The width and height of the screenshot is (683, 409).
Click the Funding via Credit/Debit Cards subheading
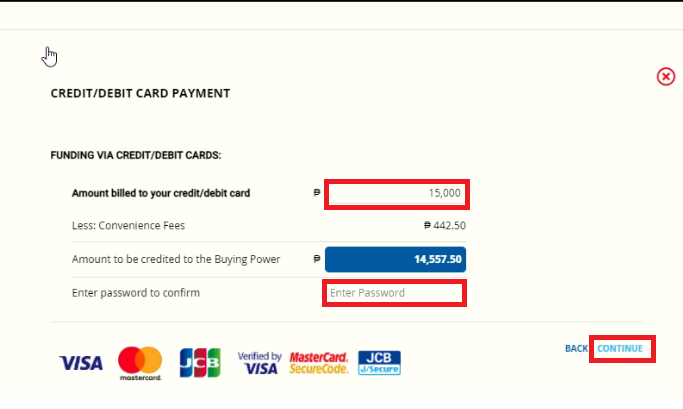pyautogui.click(x=136, y=155)
